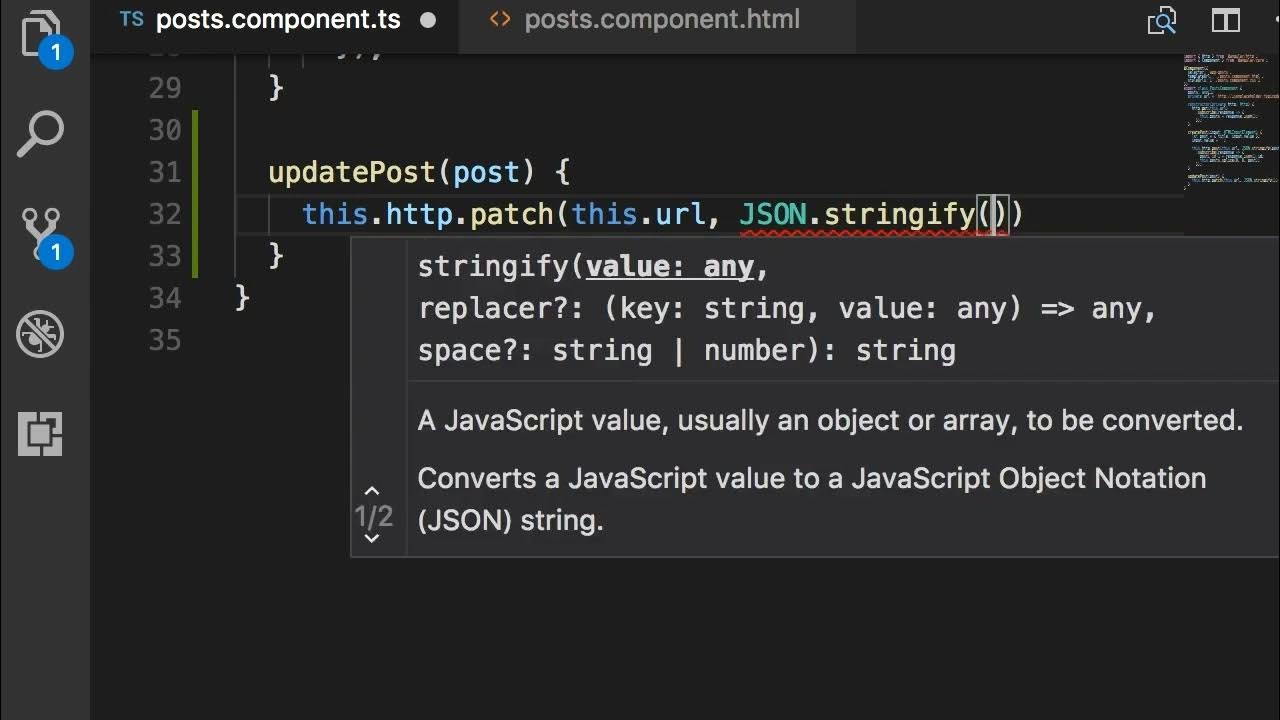Show next signature with down chevron
This screenshot has width=1280, height=720.
372,539
